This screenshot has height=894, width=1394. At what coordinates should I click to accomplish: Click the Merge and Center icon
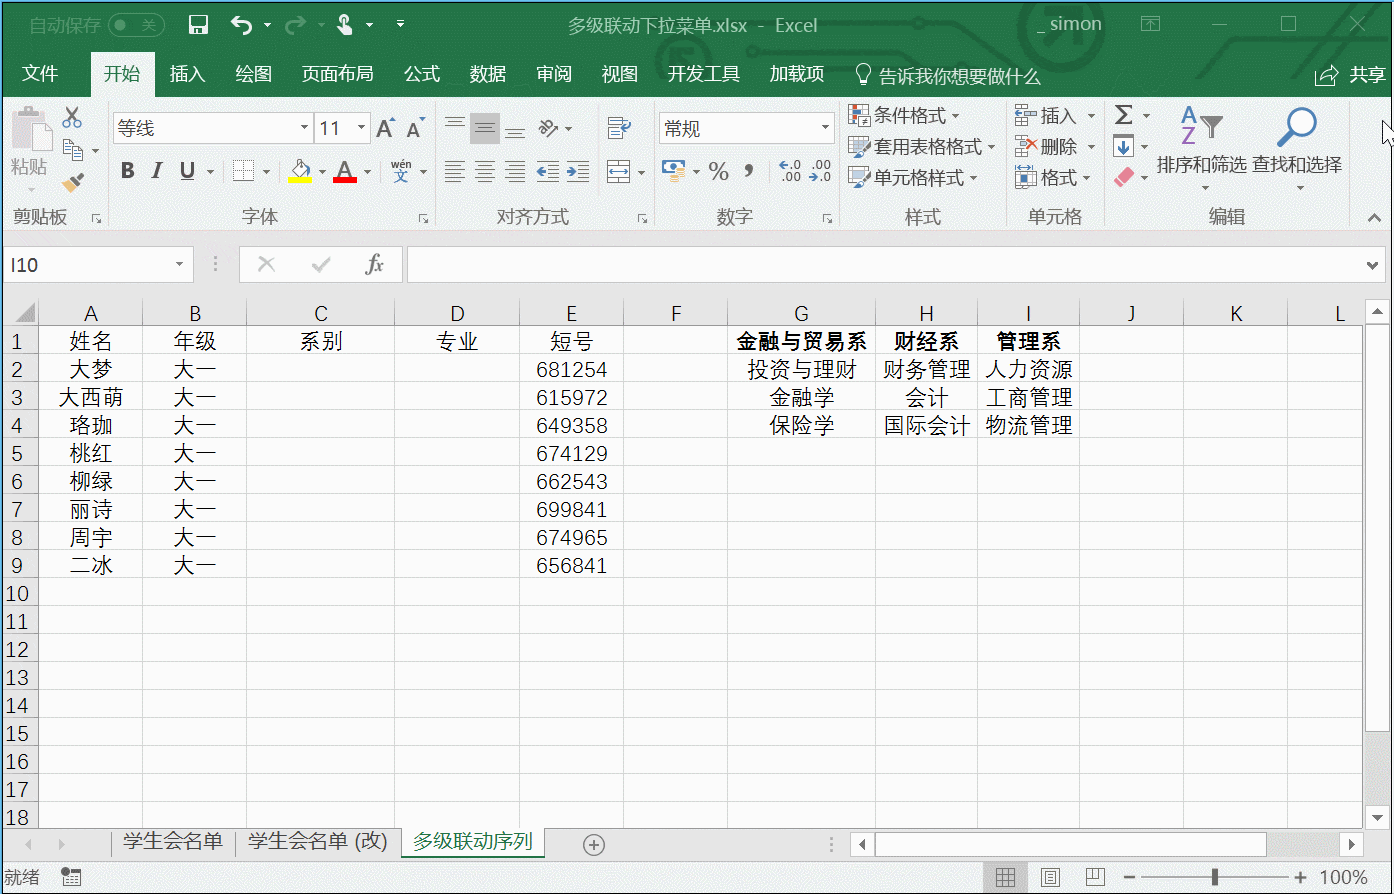click(x=619, y=171)
